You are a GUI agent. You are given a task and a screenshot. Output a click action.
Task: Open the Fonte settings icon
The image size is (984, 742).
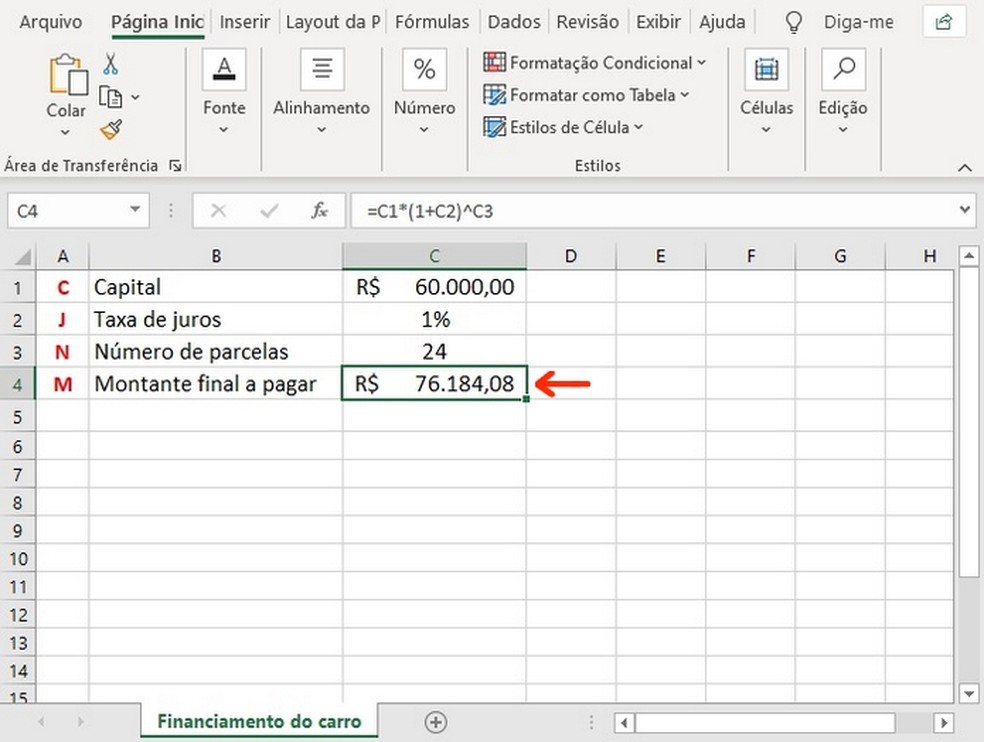click(x=223, y=69)
